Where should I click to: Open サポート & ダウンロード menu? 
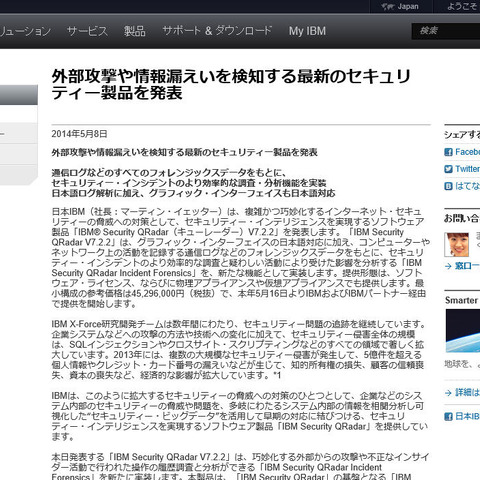coord(217,31)
